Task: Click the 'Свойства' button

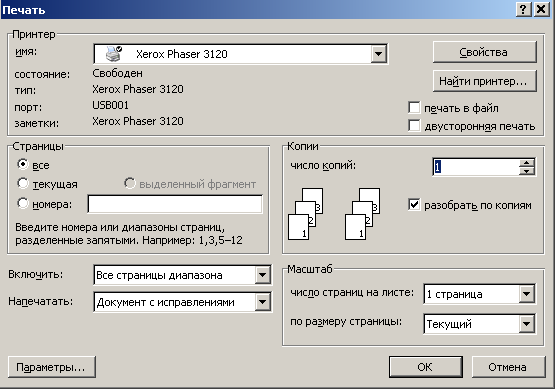Action: [485, 52]
